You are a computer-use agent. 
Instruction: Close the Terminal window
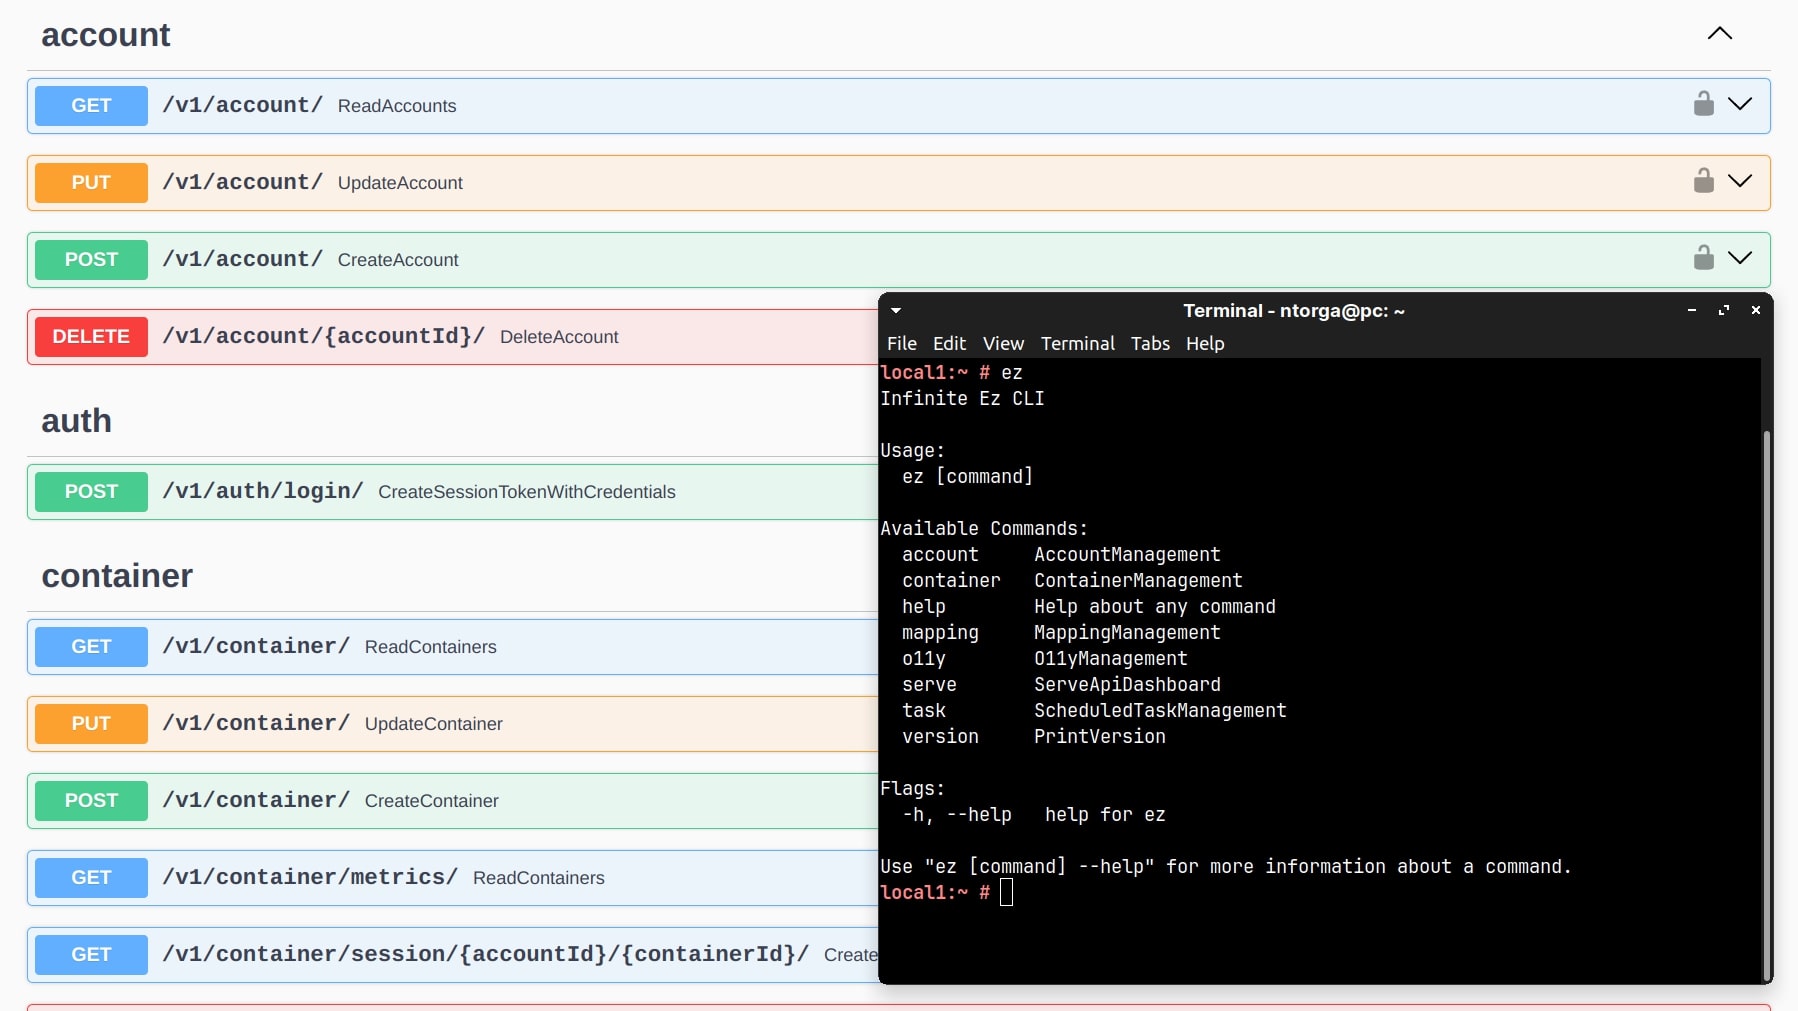pyautogui.click(x=1755, y=311)
